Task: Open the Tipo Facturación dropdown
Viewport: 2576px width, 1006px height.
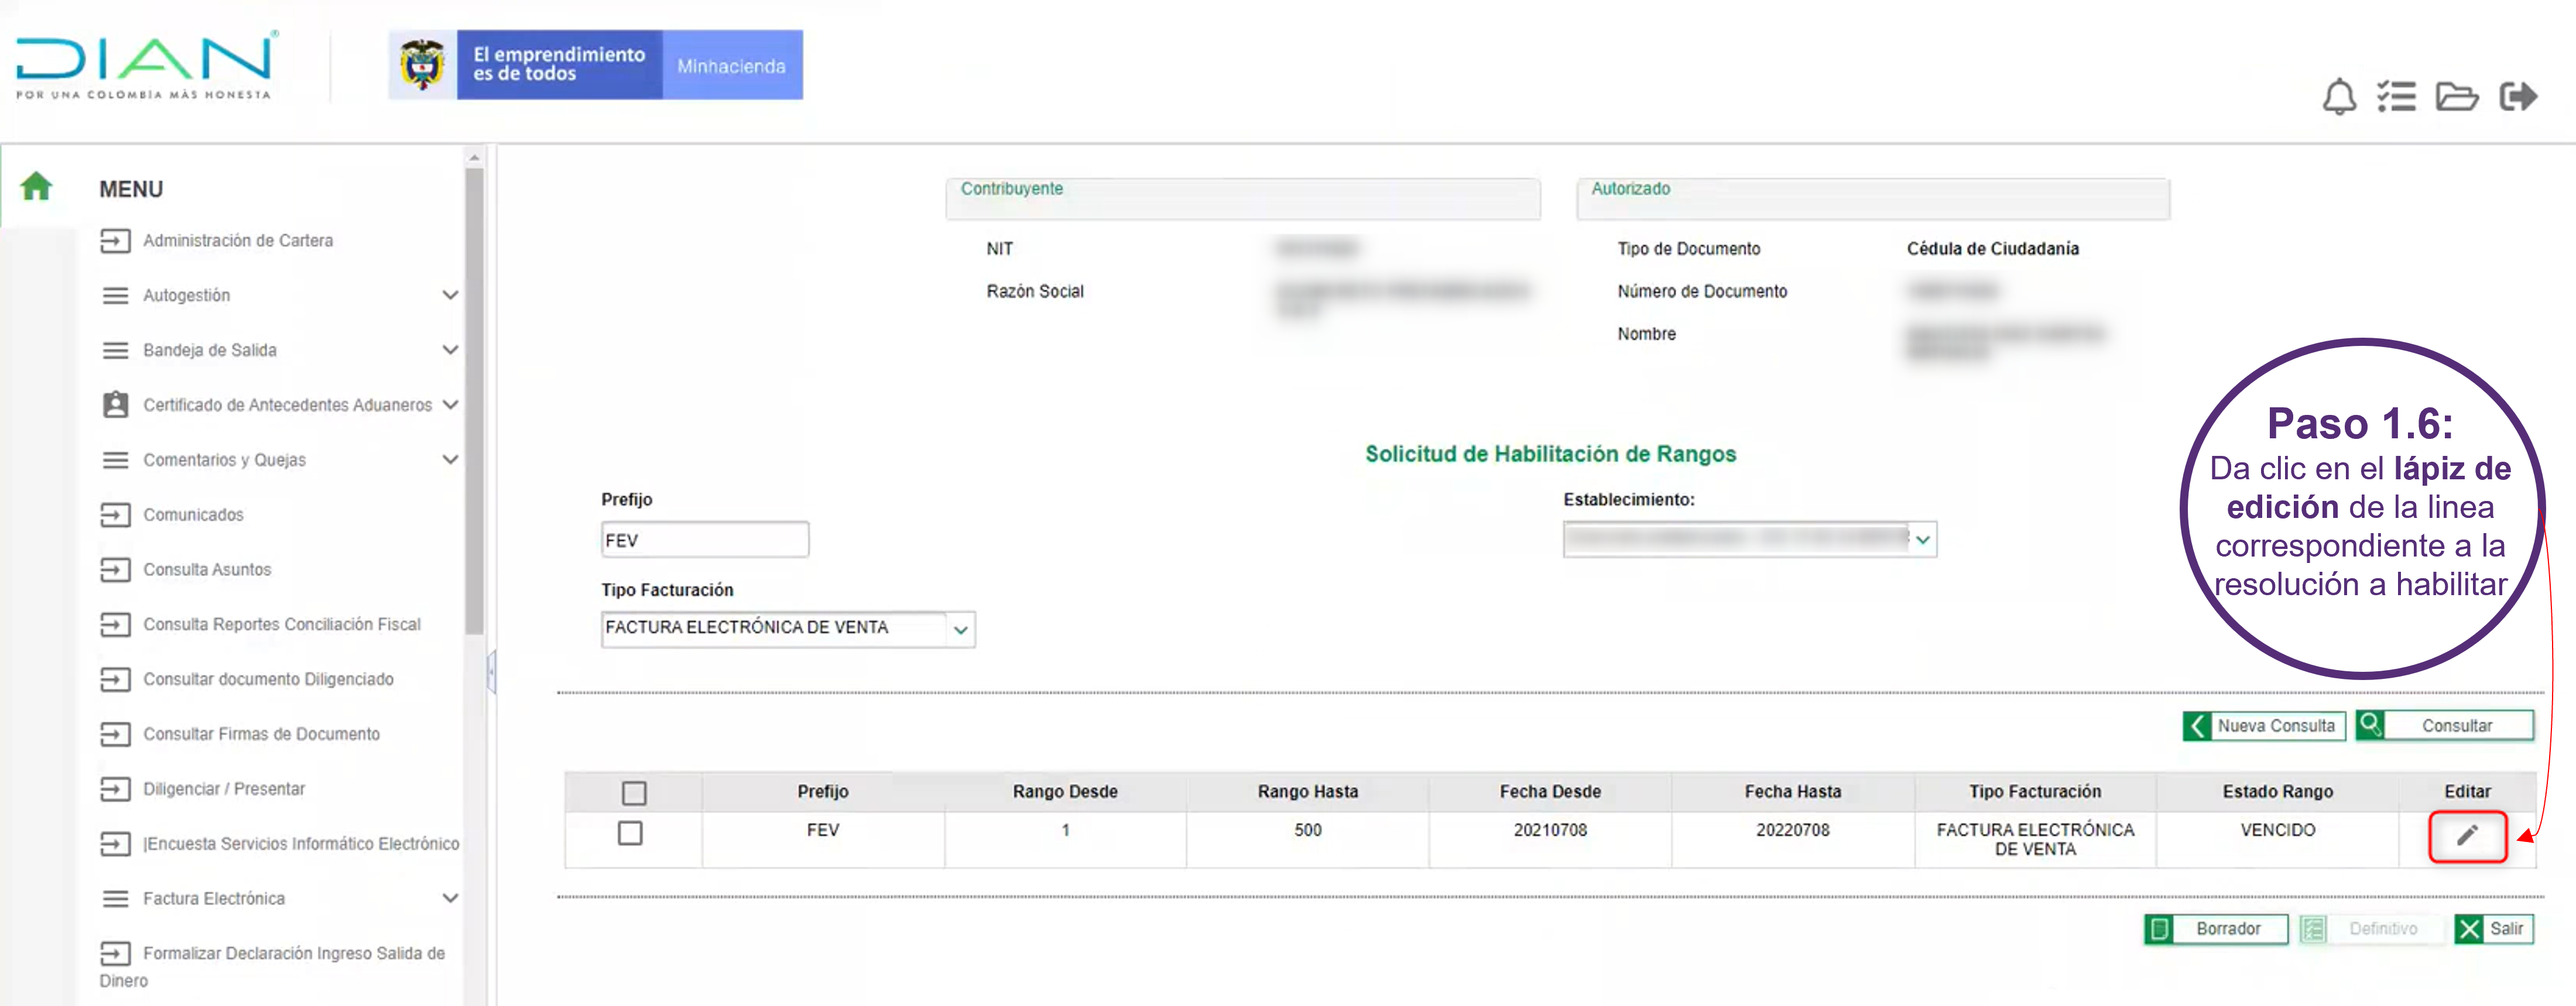Action: click(960, 629)
